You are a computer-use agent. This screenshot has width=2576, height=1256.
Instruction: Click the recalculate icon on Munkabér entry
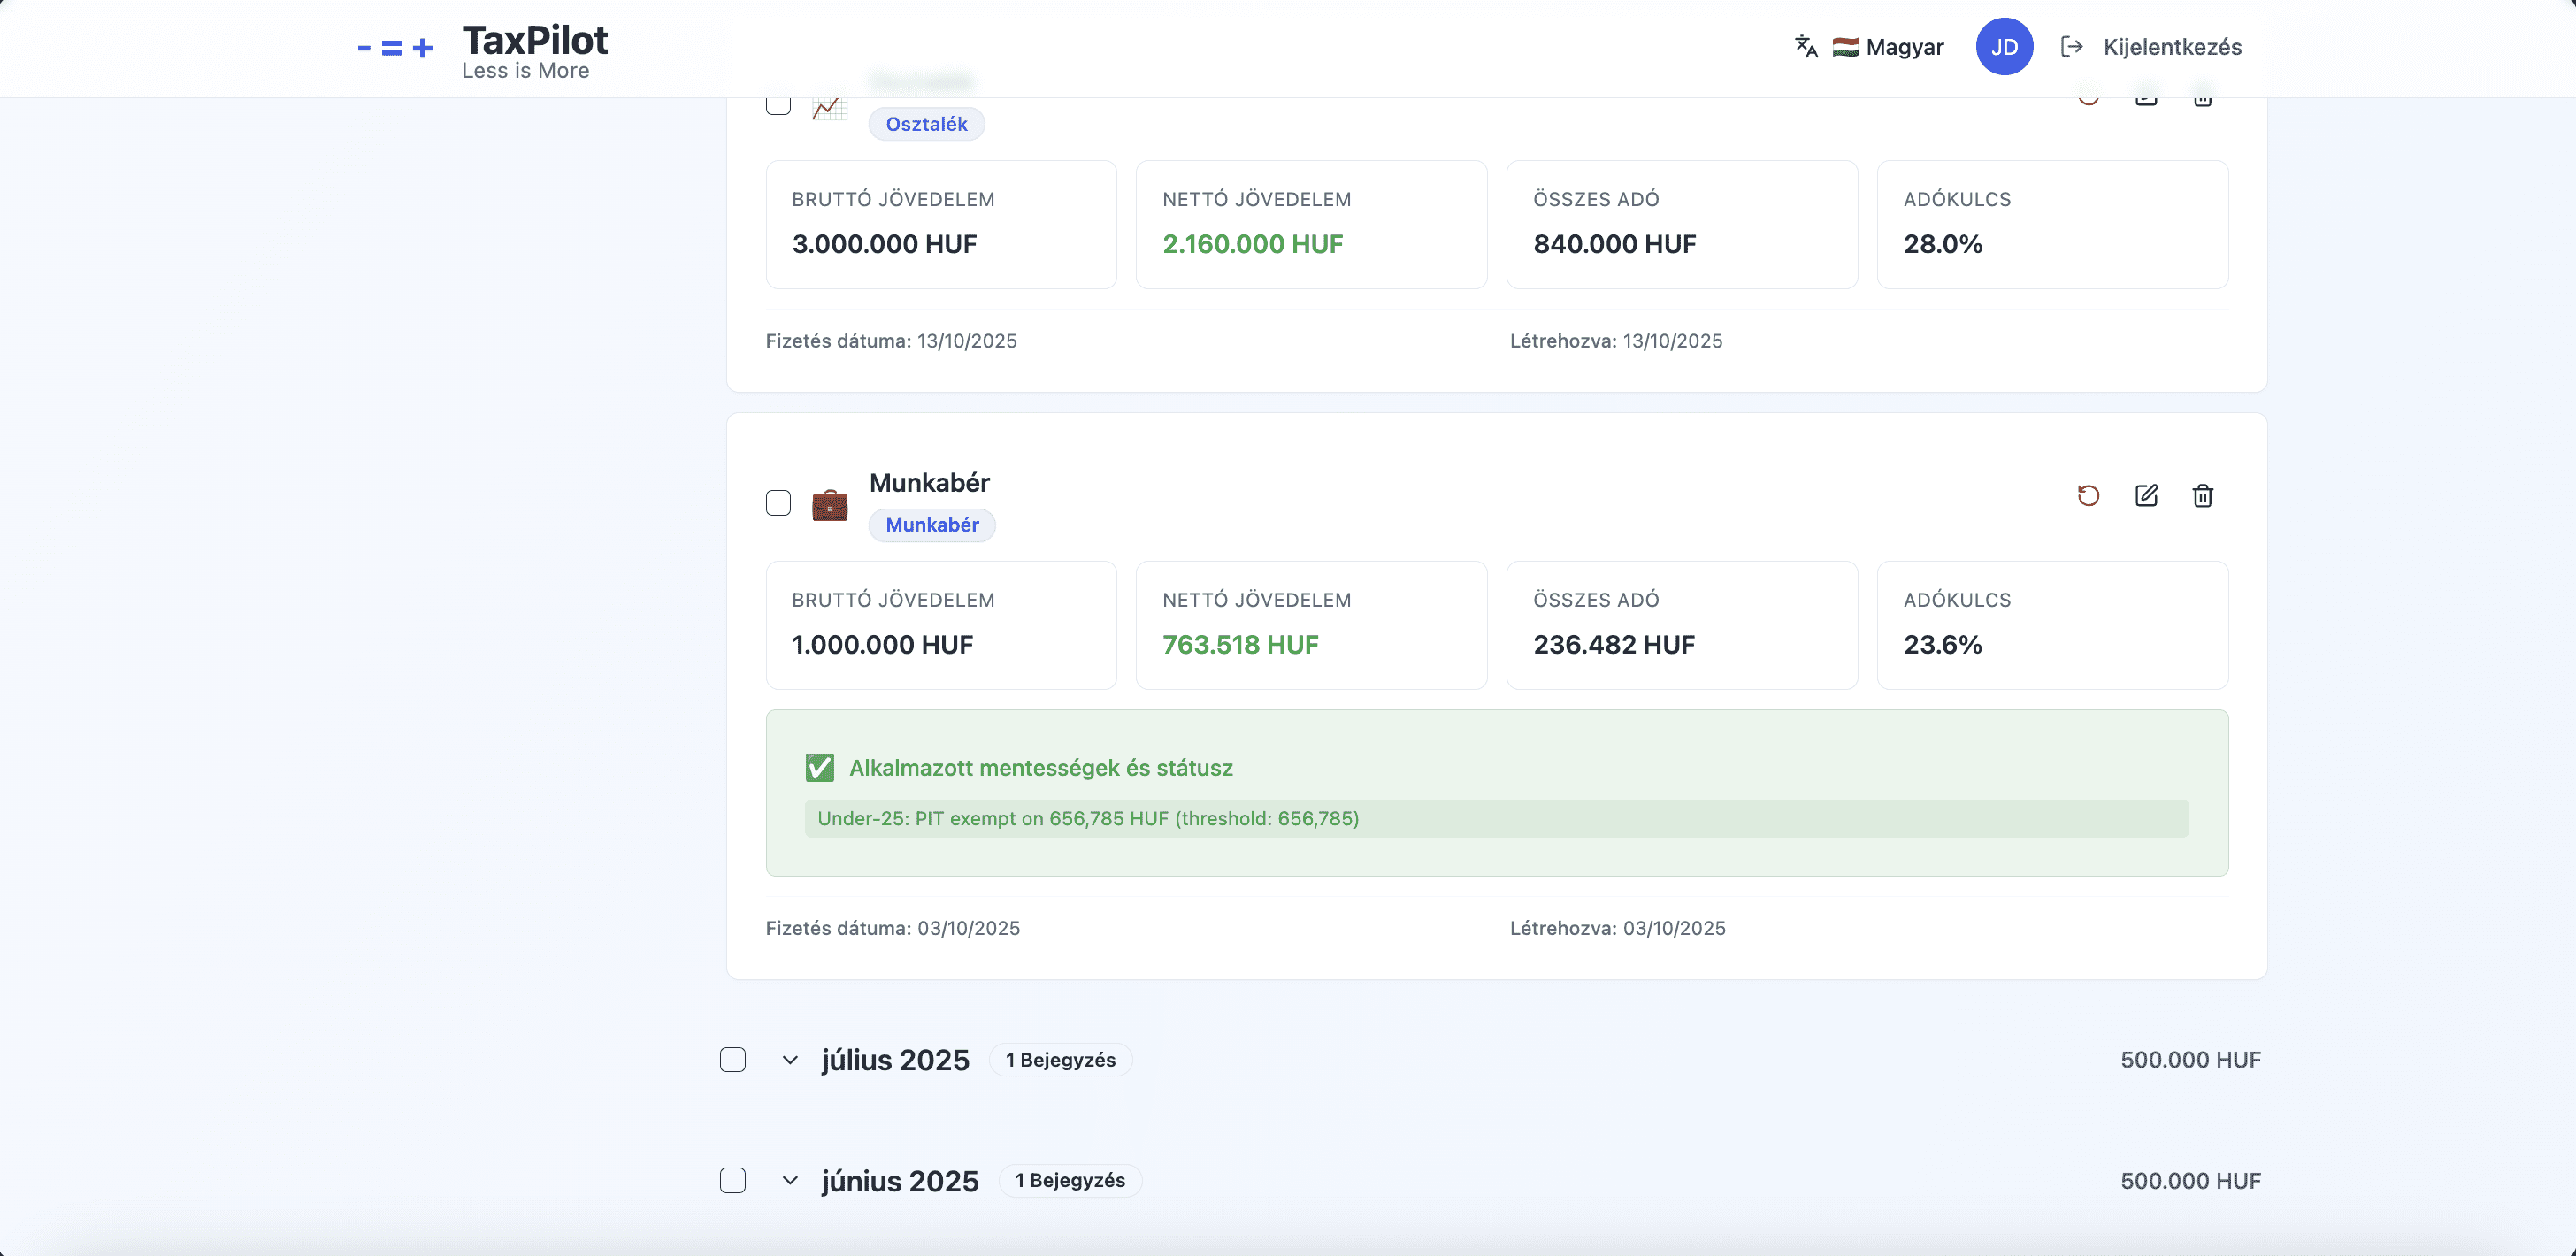pyautogui.click(x=2088, y=496)
